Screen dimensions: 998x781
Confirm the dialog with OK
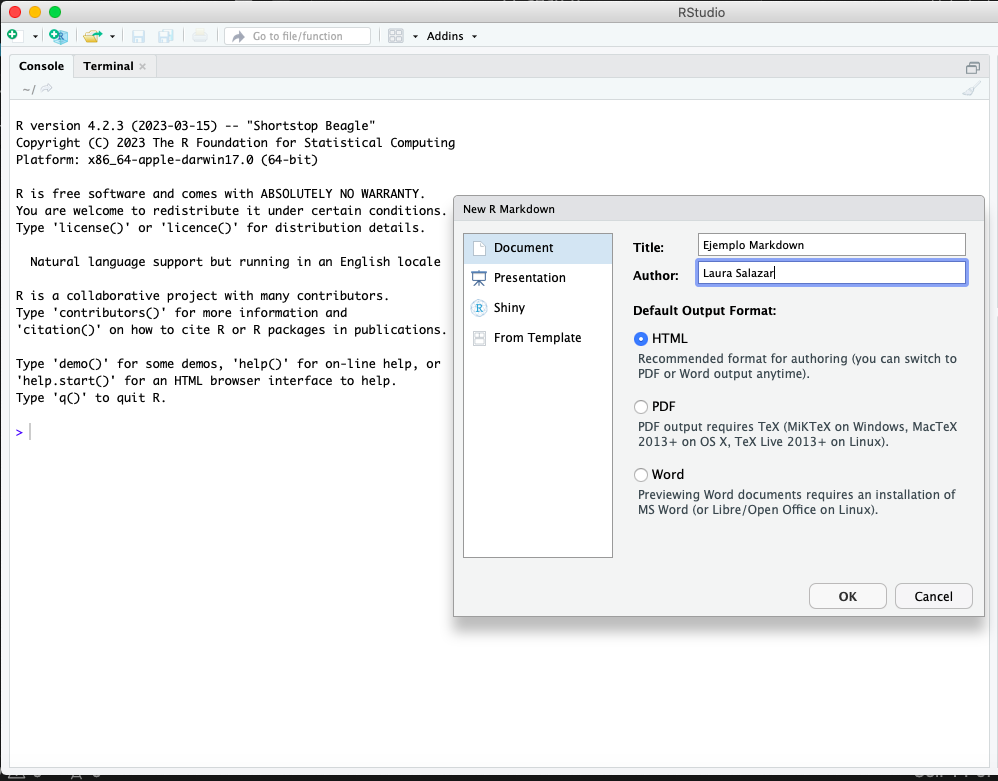[847, 596]
